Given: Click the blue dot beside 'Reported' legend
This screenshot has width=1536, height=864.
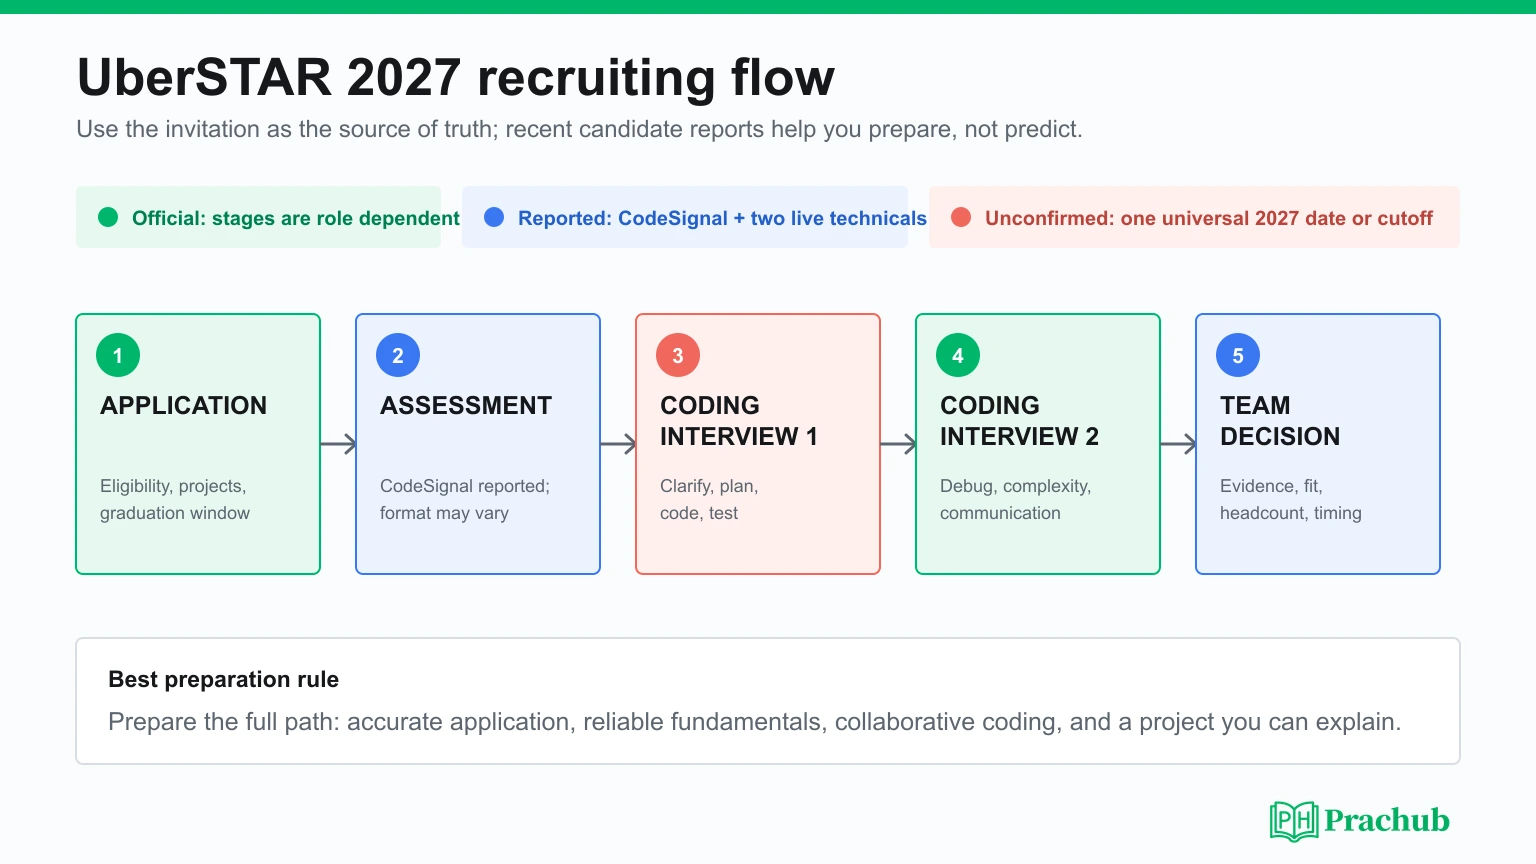Looking at the screenshot, I should [494, 217].
